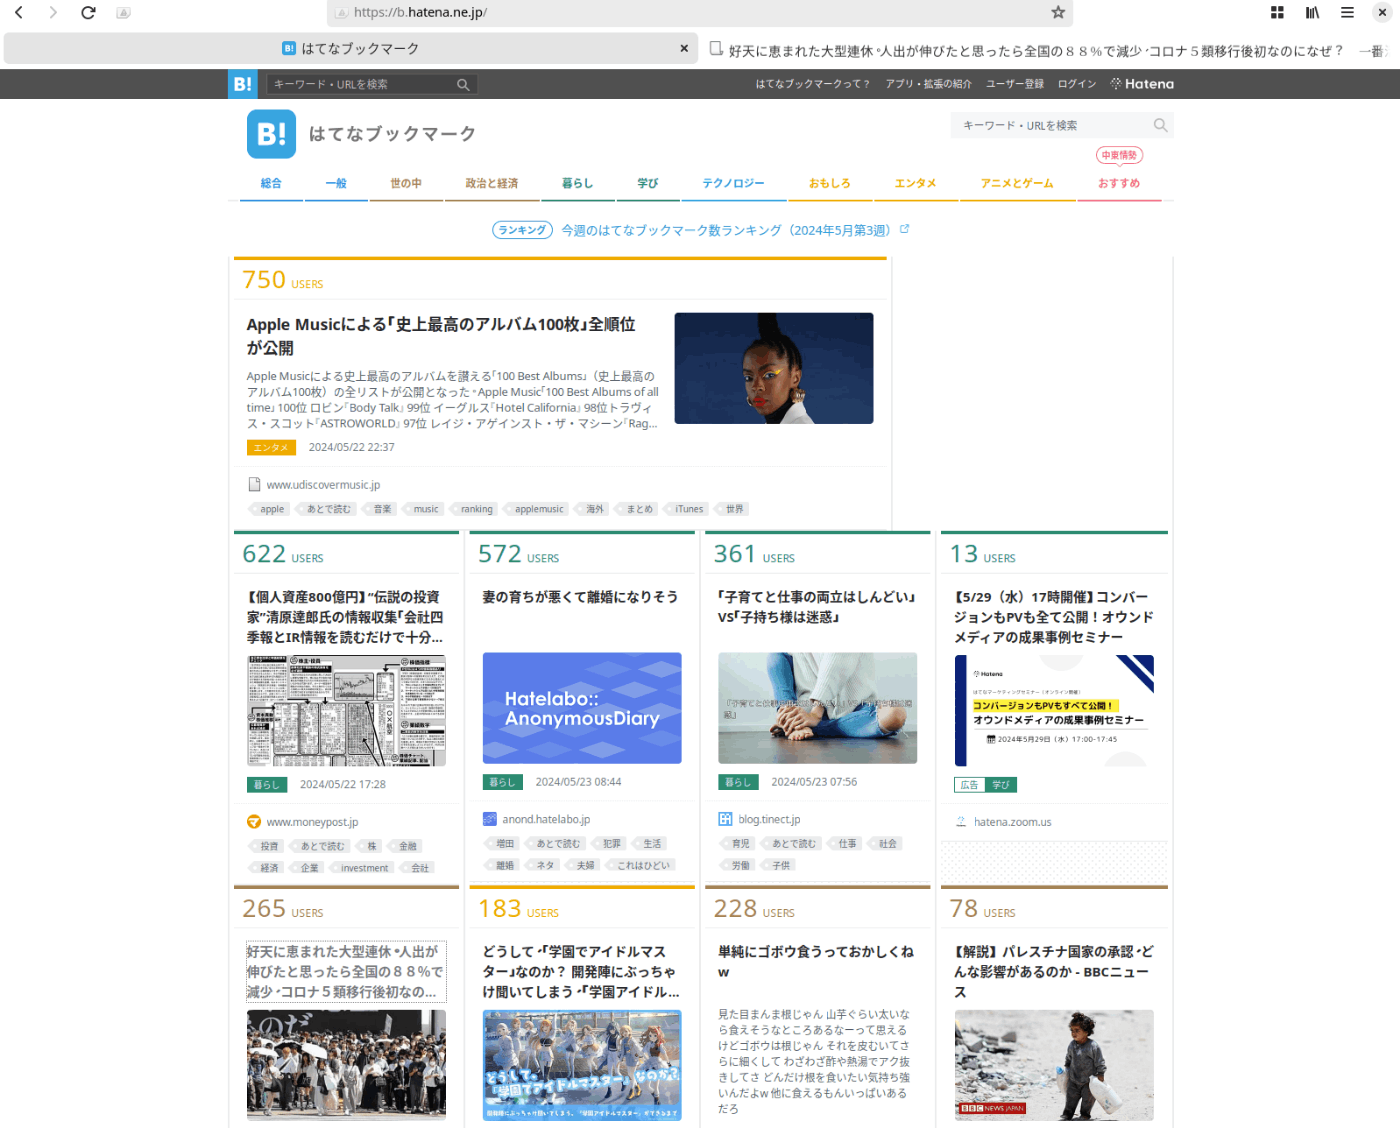Select the 暮らし category tab
This screenshot has height=1128, width=1400.
pos(577,183)
